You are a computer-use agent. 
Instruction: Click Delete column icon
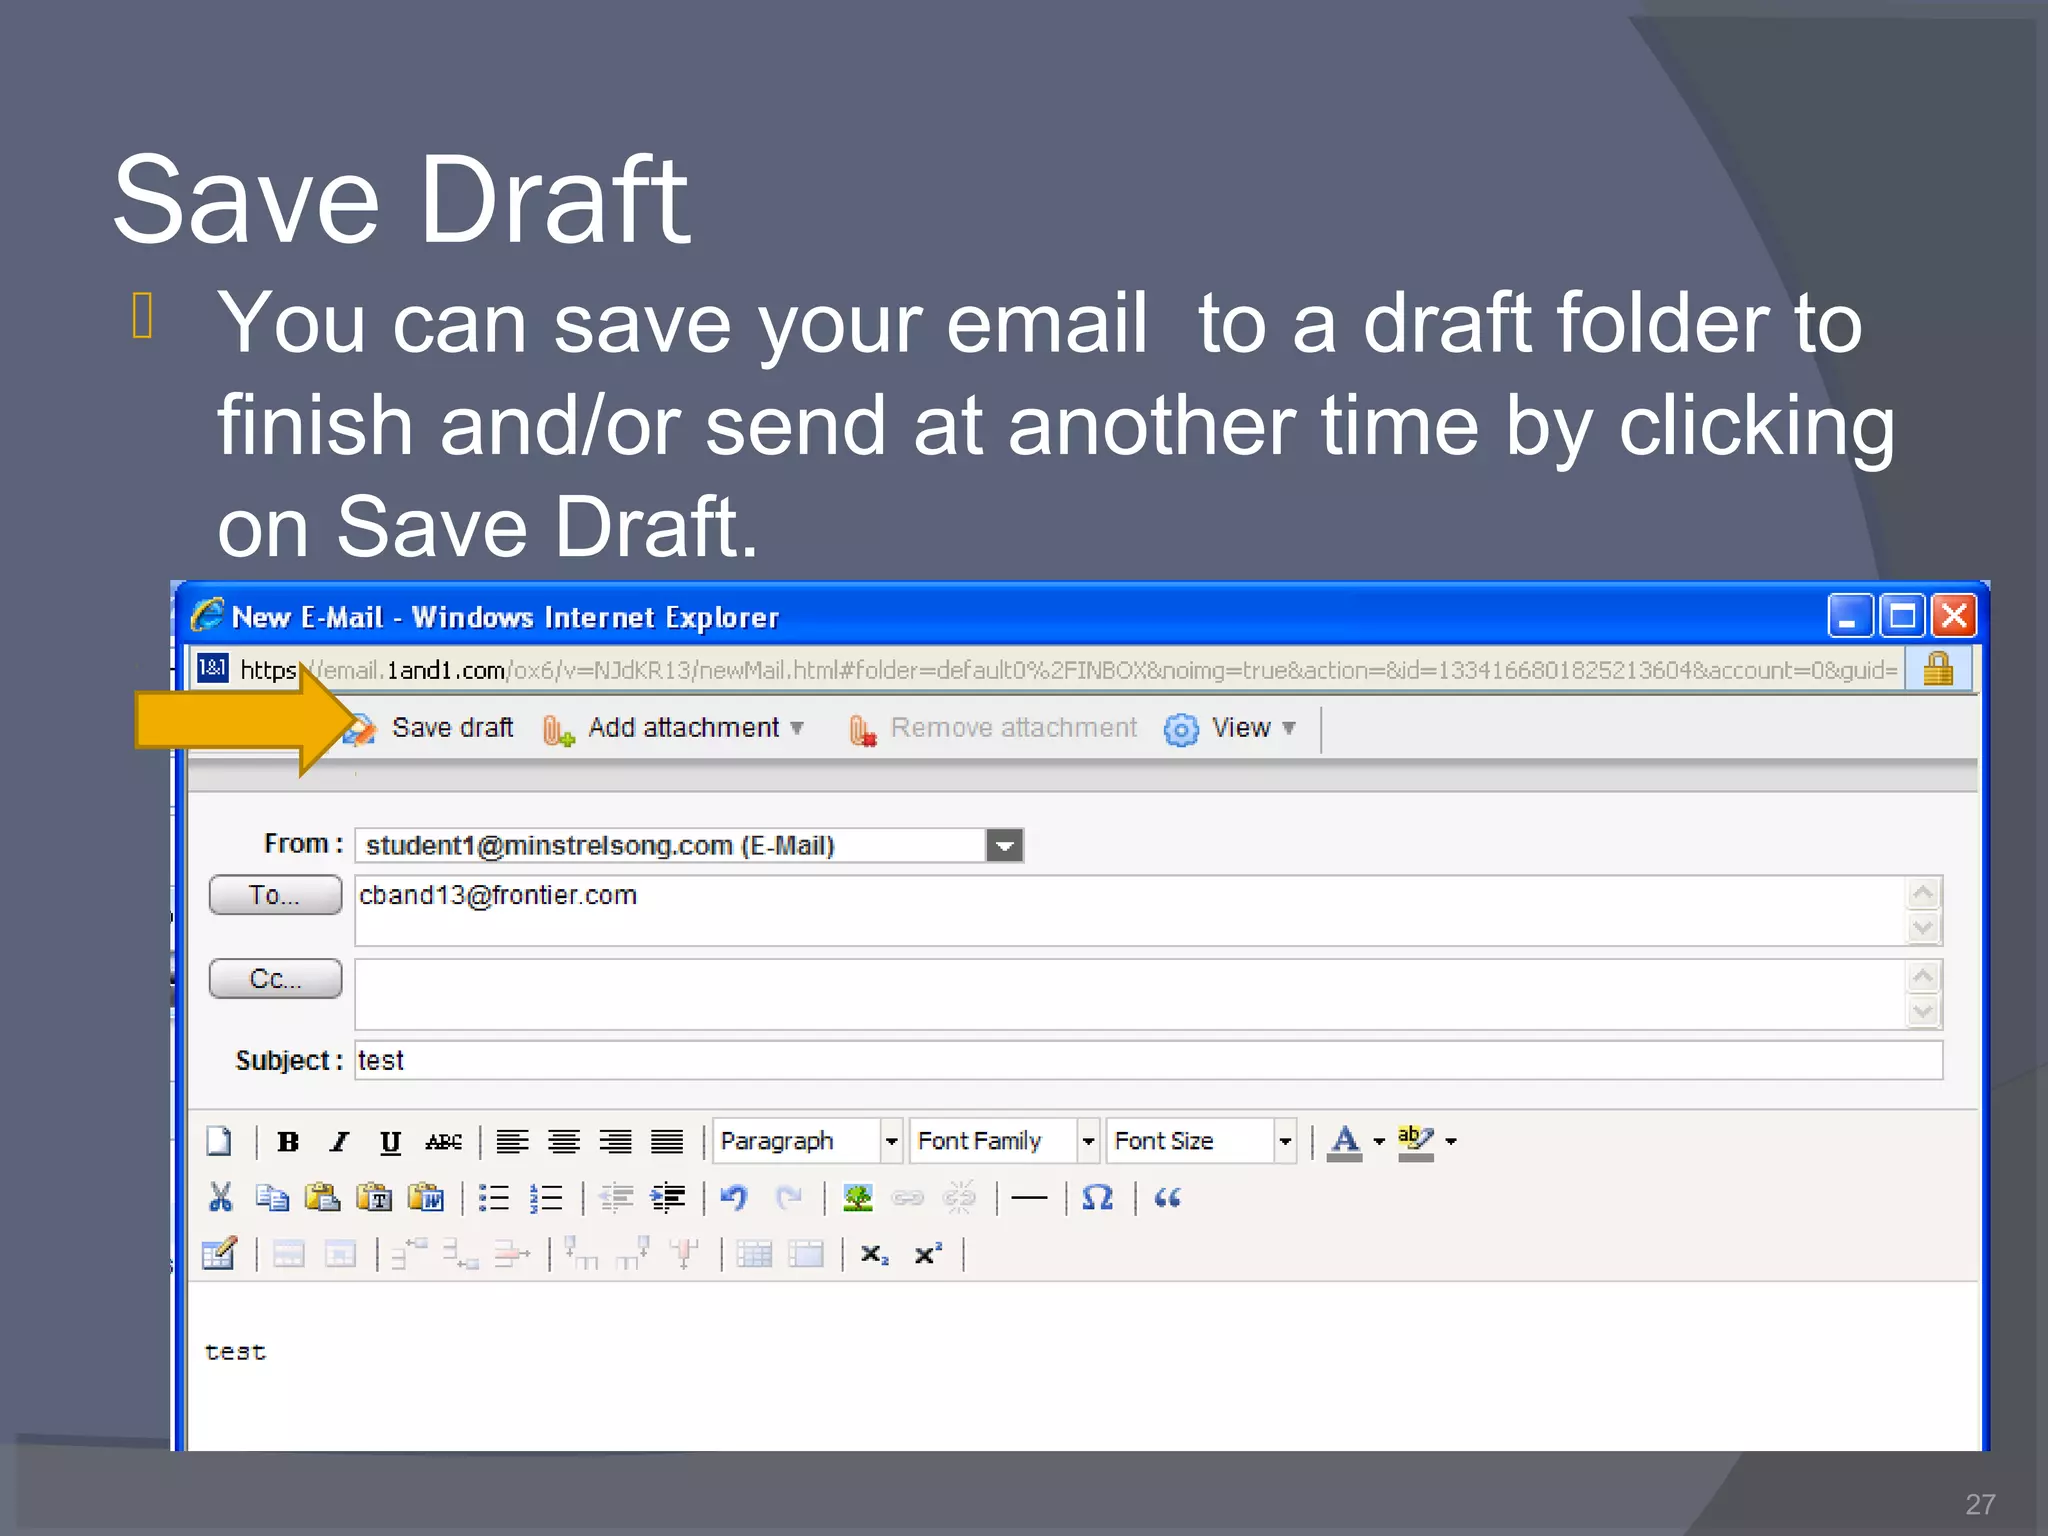coord(685,1253)
